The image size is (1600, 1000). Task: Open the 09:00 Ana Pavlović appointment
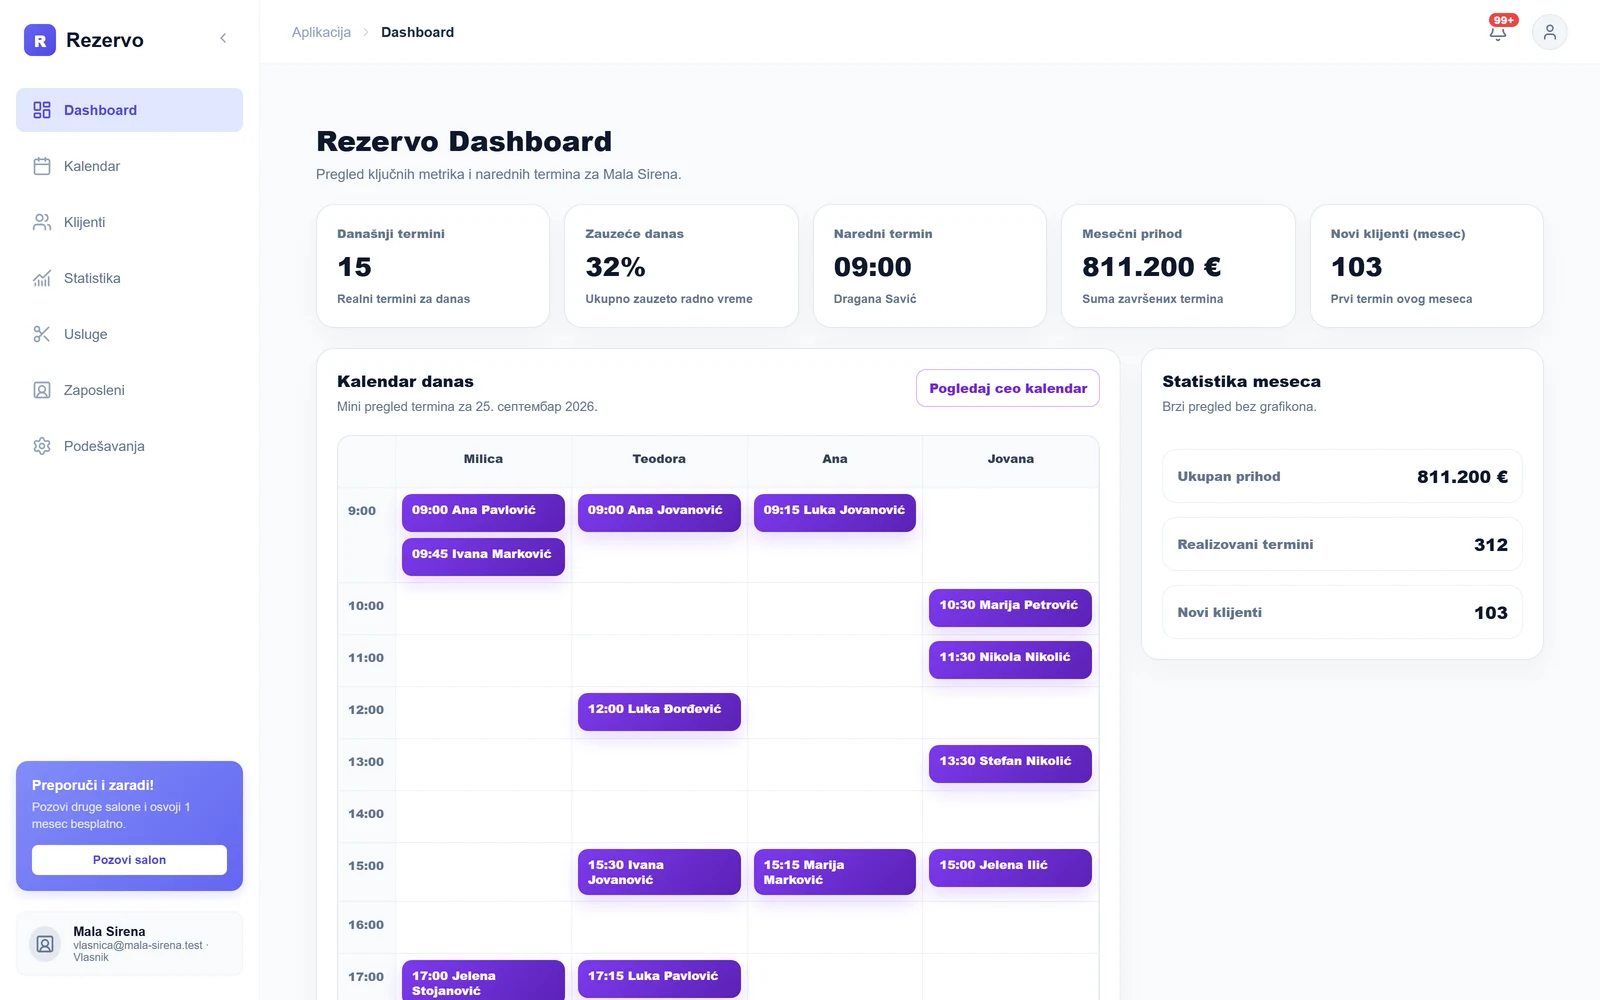coord(483,512)
